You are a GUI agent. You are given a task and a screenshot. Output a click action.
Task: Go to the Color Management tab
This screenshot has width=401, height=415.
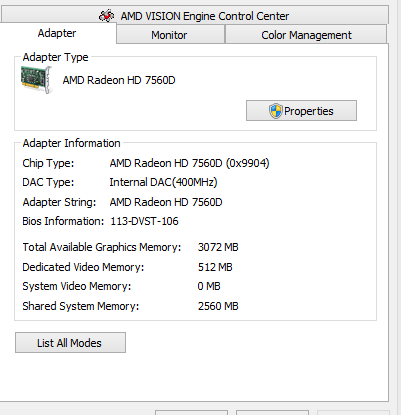[306, 35]
